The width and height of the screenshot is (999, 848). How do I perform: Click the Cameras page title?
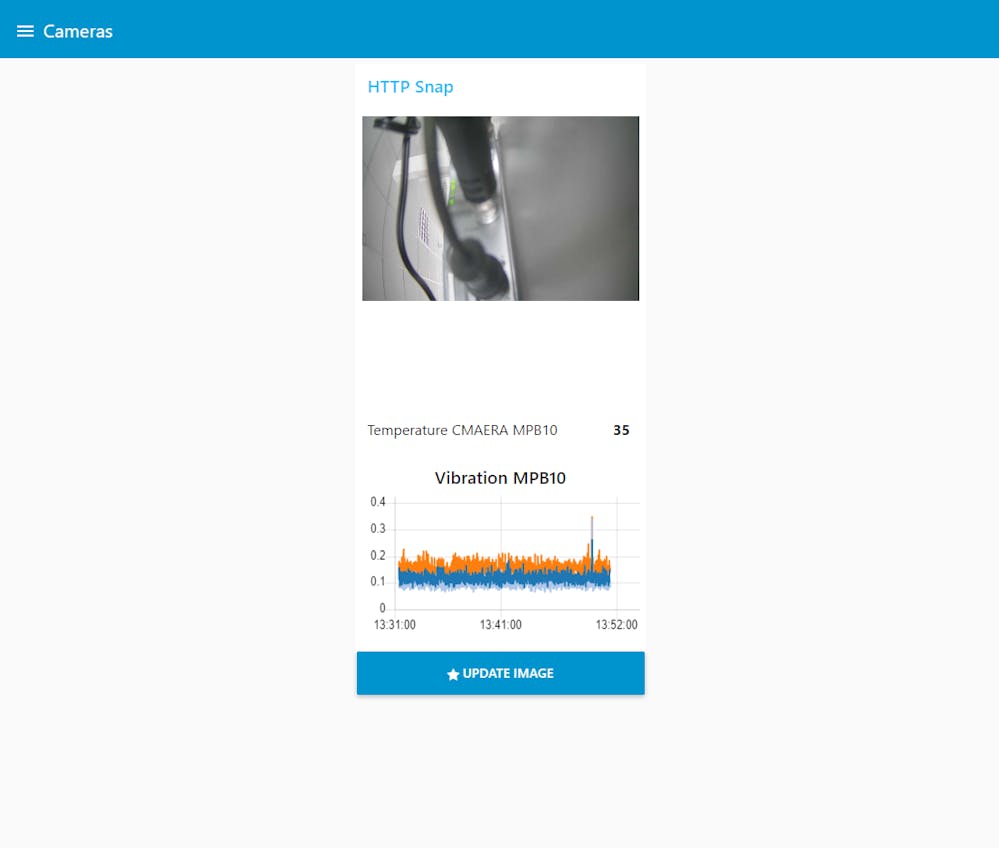(x=78, y=31)
